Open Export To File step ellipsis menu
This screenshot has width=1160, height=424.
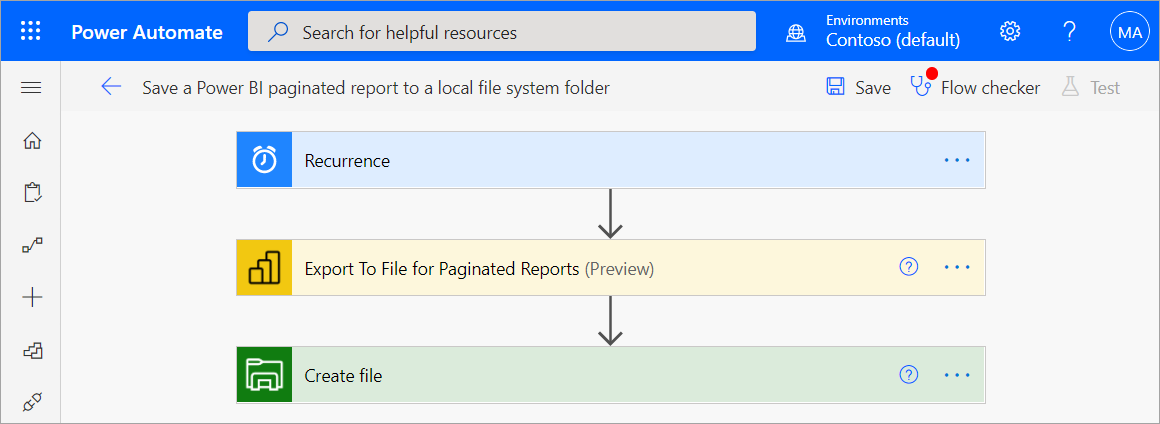957,267
